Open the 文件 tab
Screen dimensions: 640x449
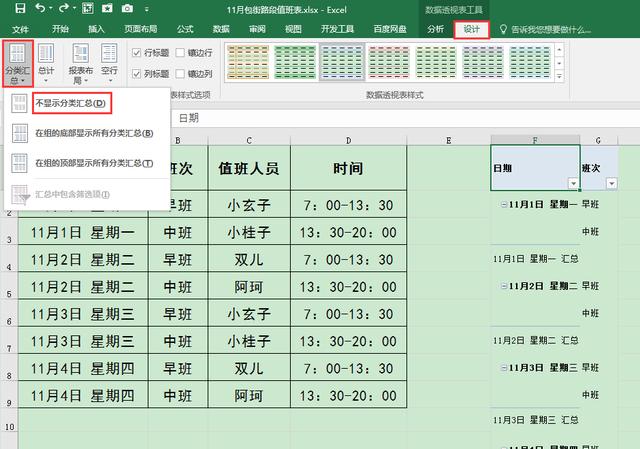pos(20,29)
